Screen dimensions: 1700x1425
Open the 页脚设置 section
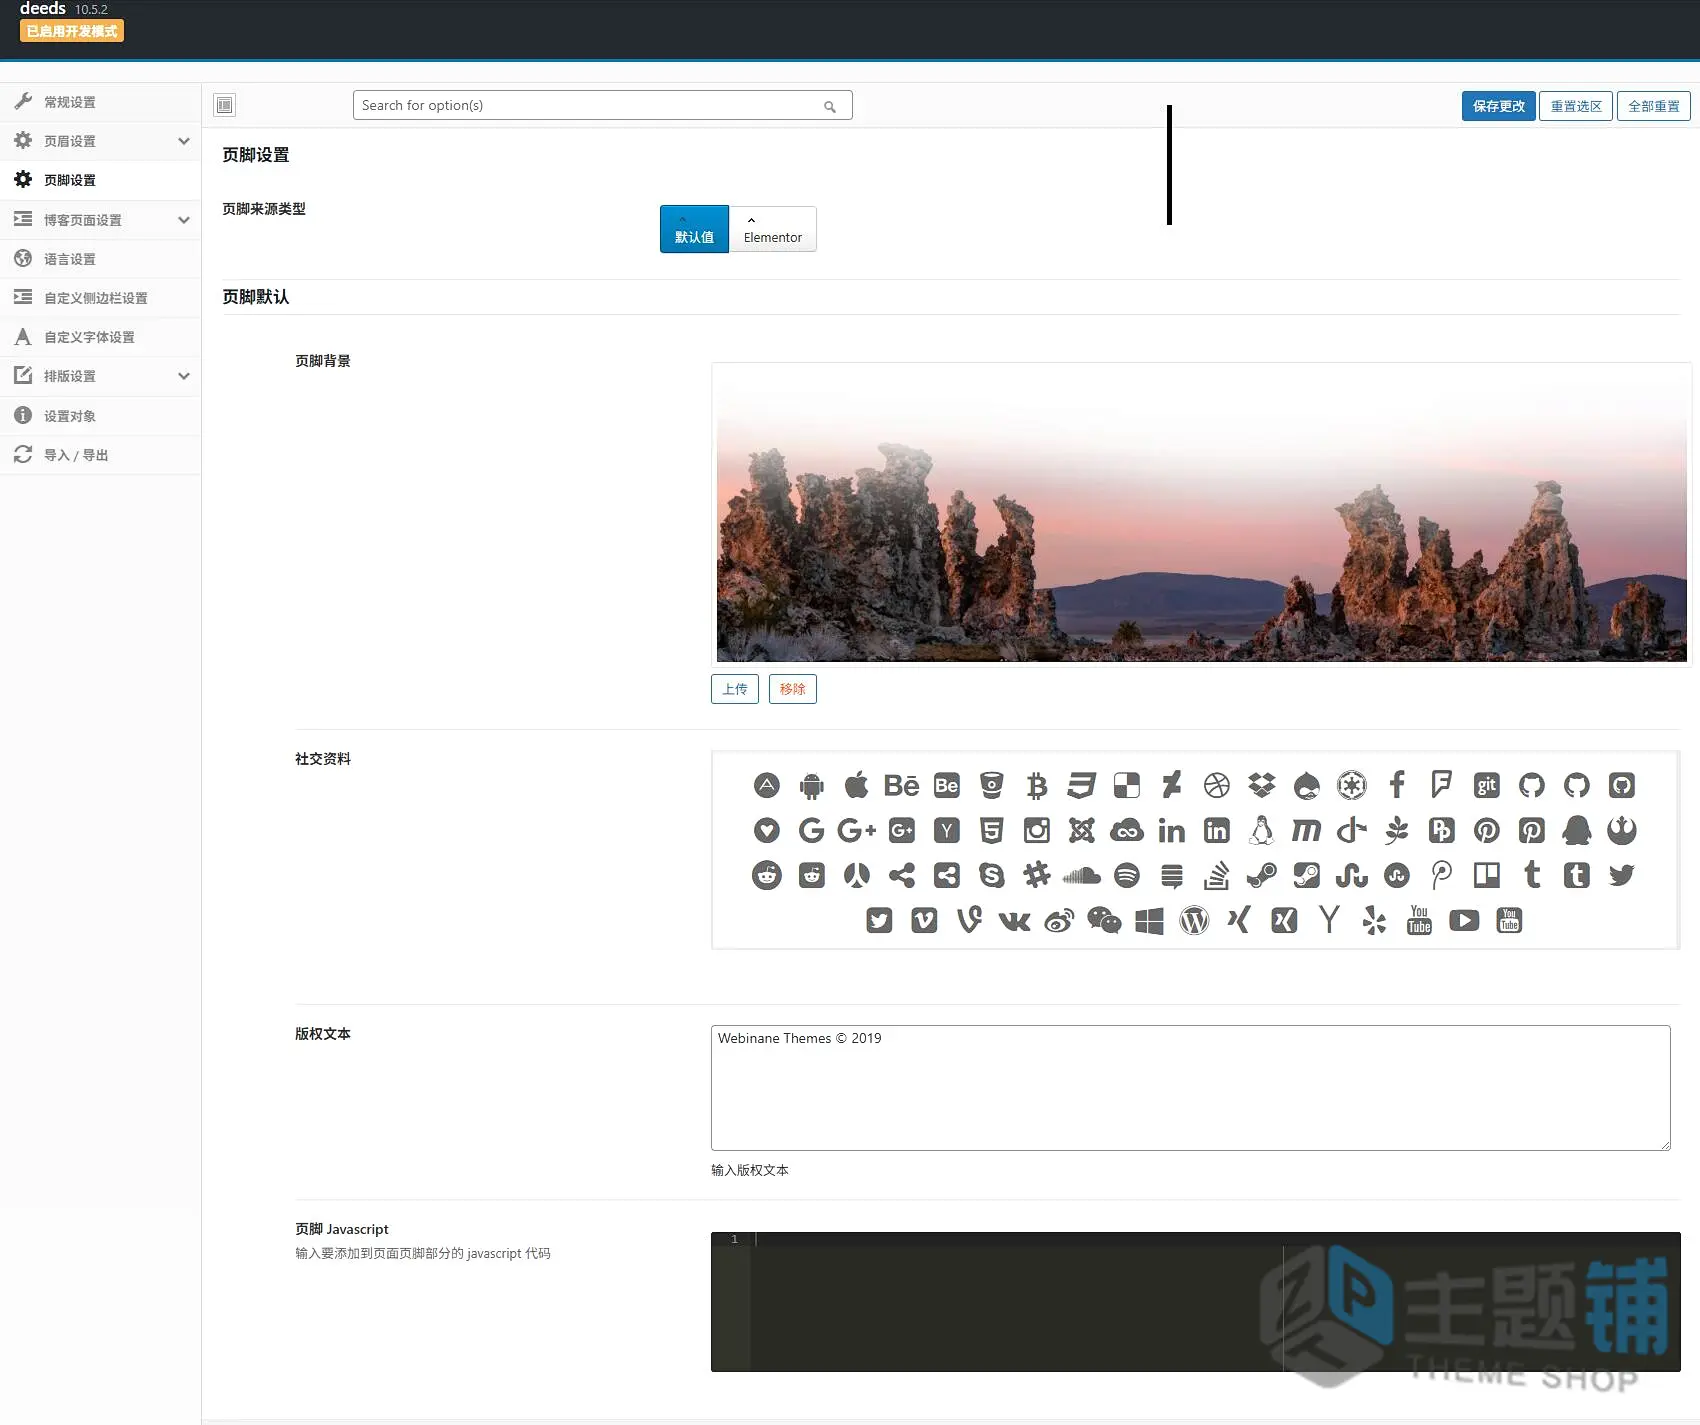[100, 180]
